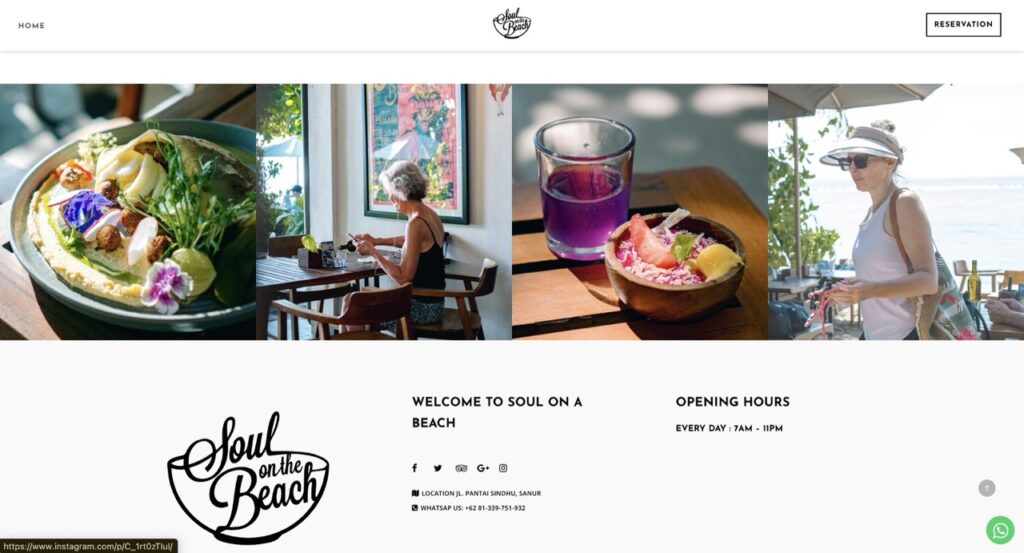Click the gray back-to-top arrow button
The height and width of the screenshot is (553, 1024).
986,488
